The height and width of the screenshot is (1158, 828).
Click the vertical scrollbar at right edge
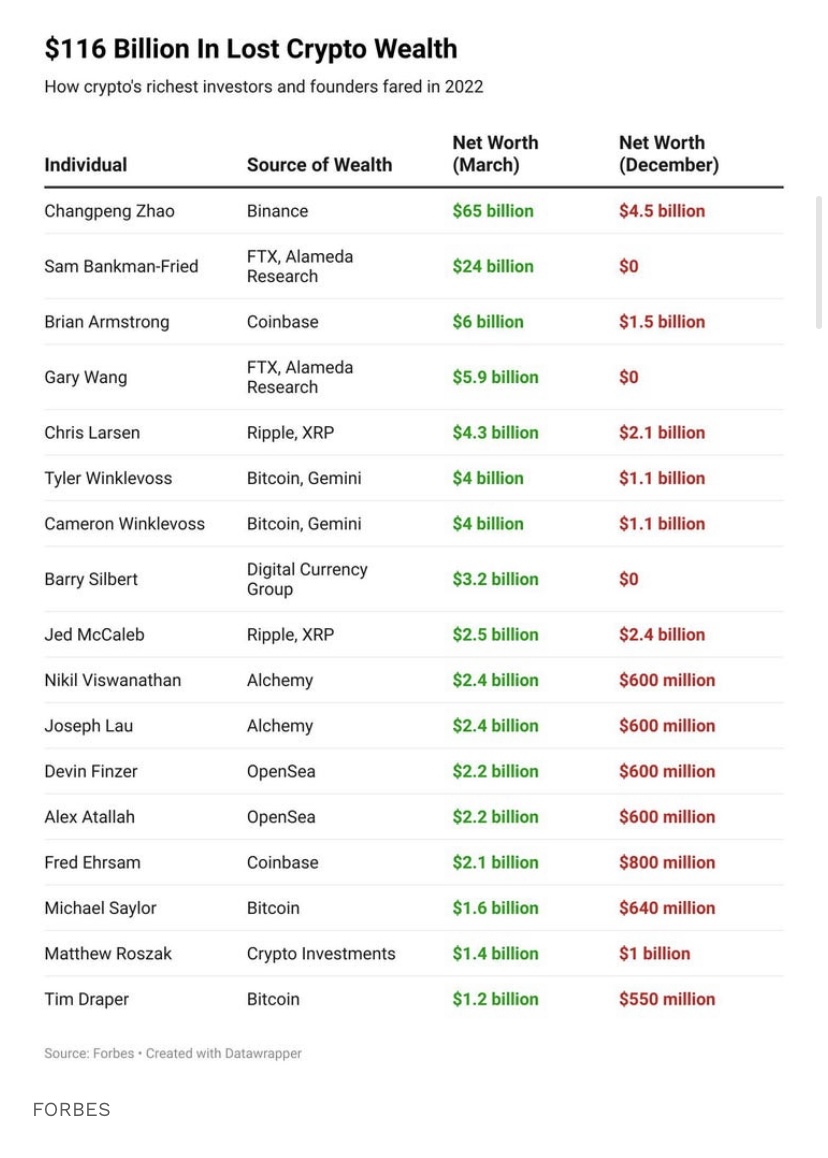818,262
